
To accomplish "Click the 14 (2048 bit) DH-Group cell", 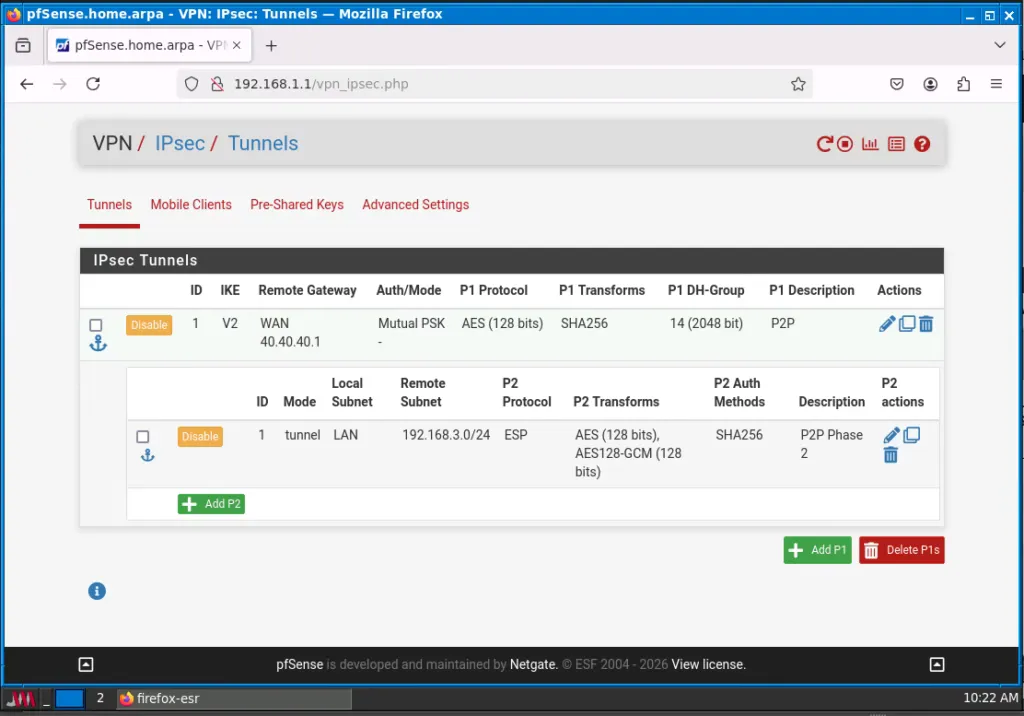I will (x=706, y=323).
